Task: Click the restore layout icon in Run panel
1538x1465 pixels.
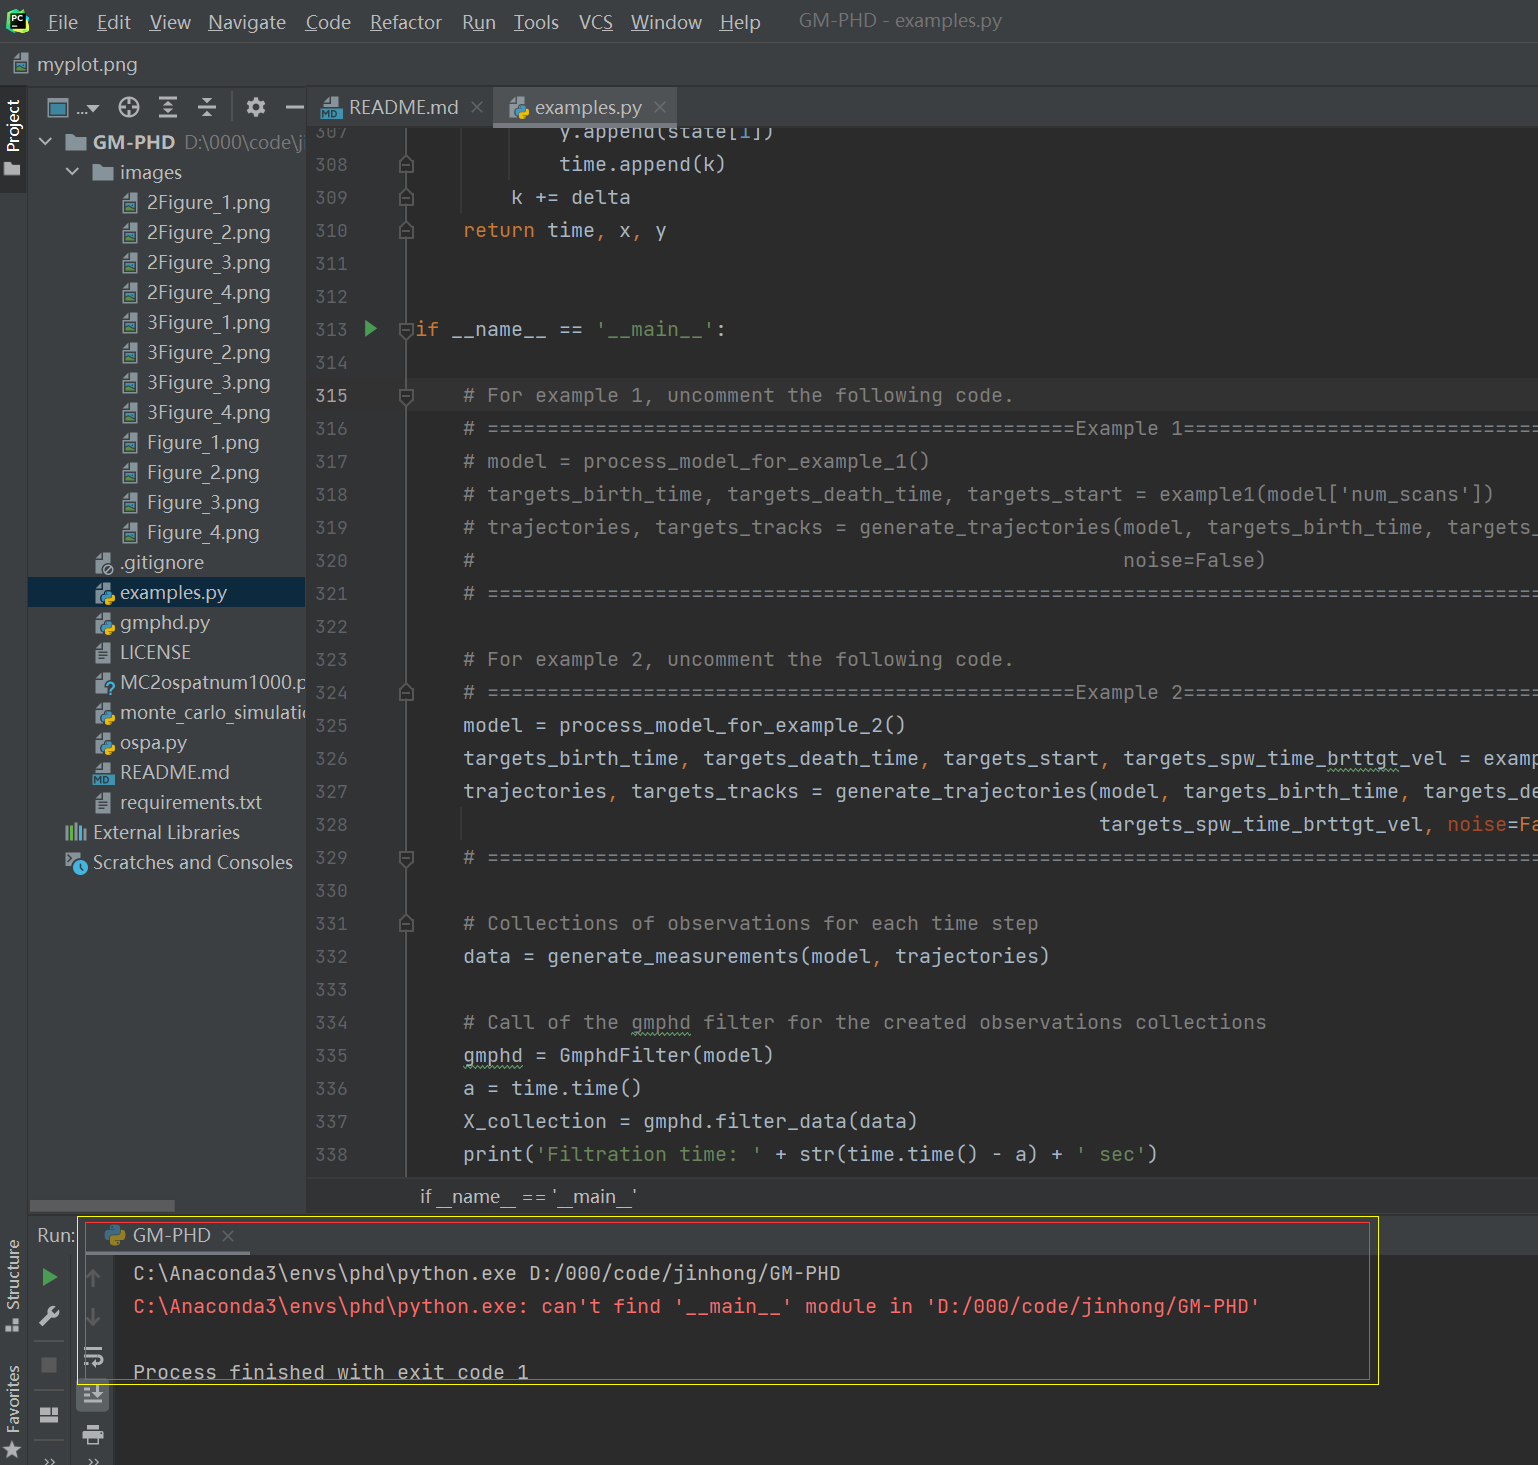Action: [x=49, y=1414]
